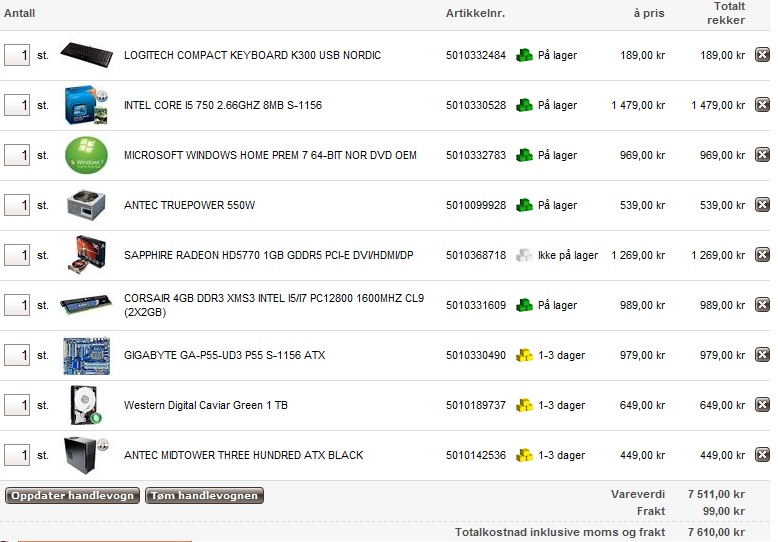The height and width of the screenshot is (542, 778).
Task: Open ANTEC TRUEPOWER 550W product link
Action: point(190,205)
